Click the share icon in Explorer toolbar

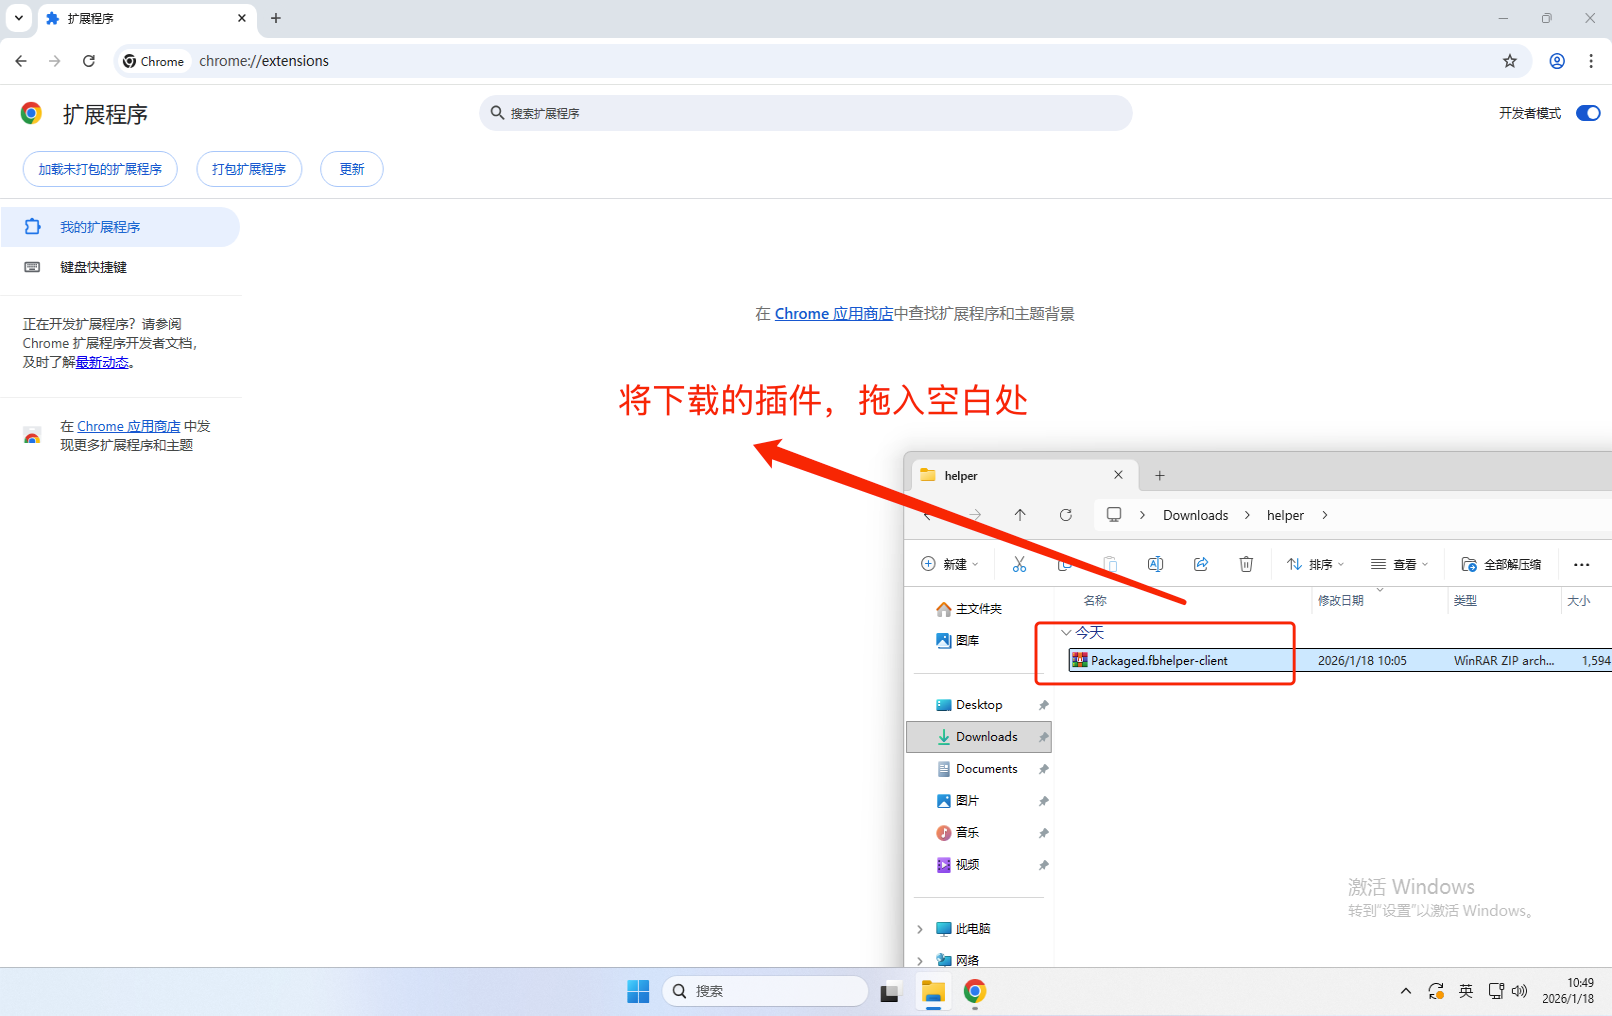pos(1201,564)
